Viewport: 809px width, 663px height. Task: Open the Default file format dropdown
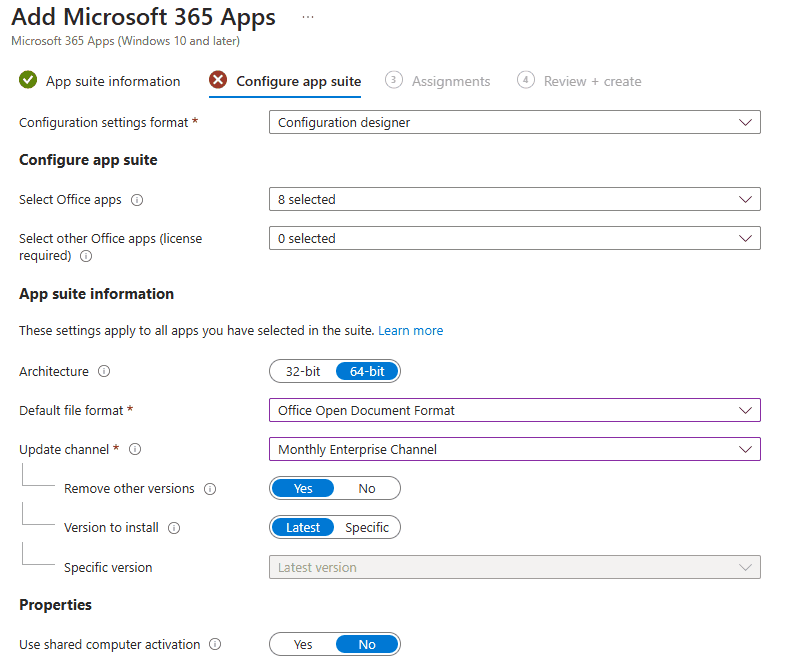(514, 410)
